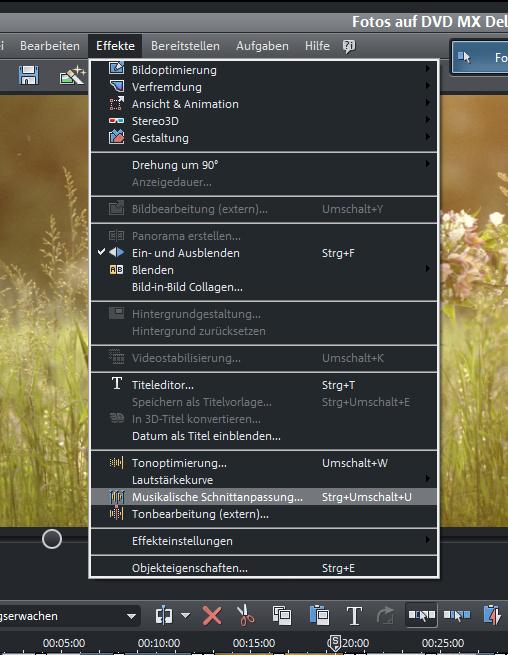
Task: Open the Aufgaben menu
Action: [262, 46]
